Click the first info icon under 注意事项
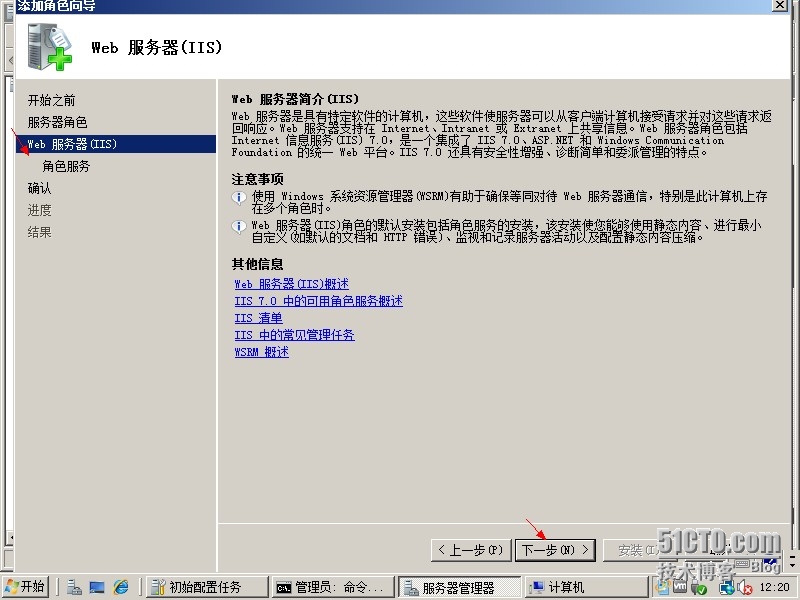The image size is (800, 600). click(x=239, y=197)
